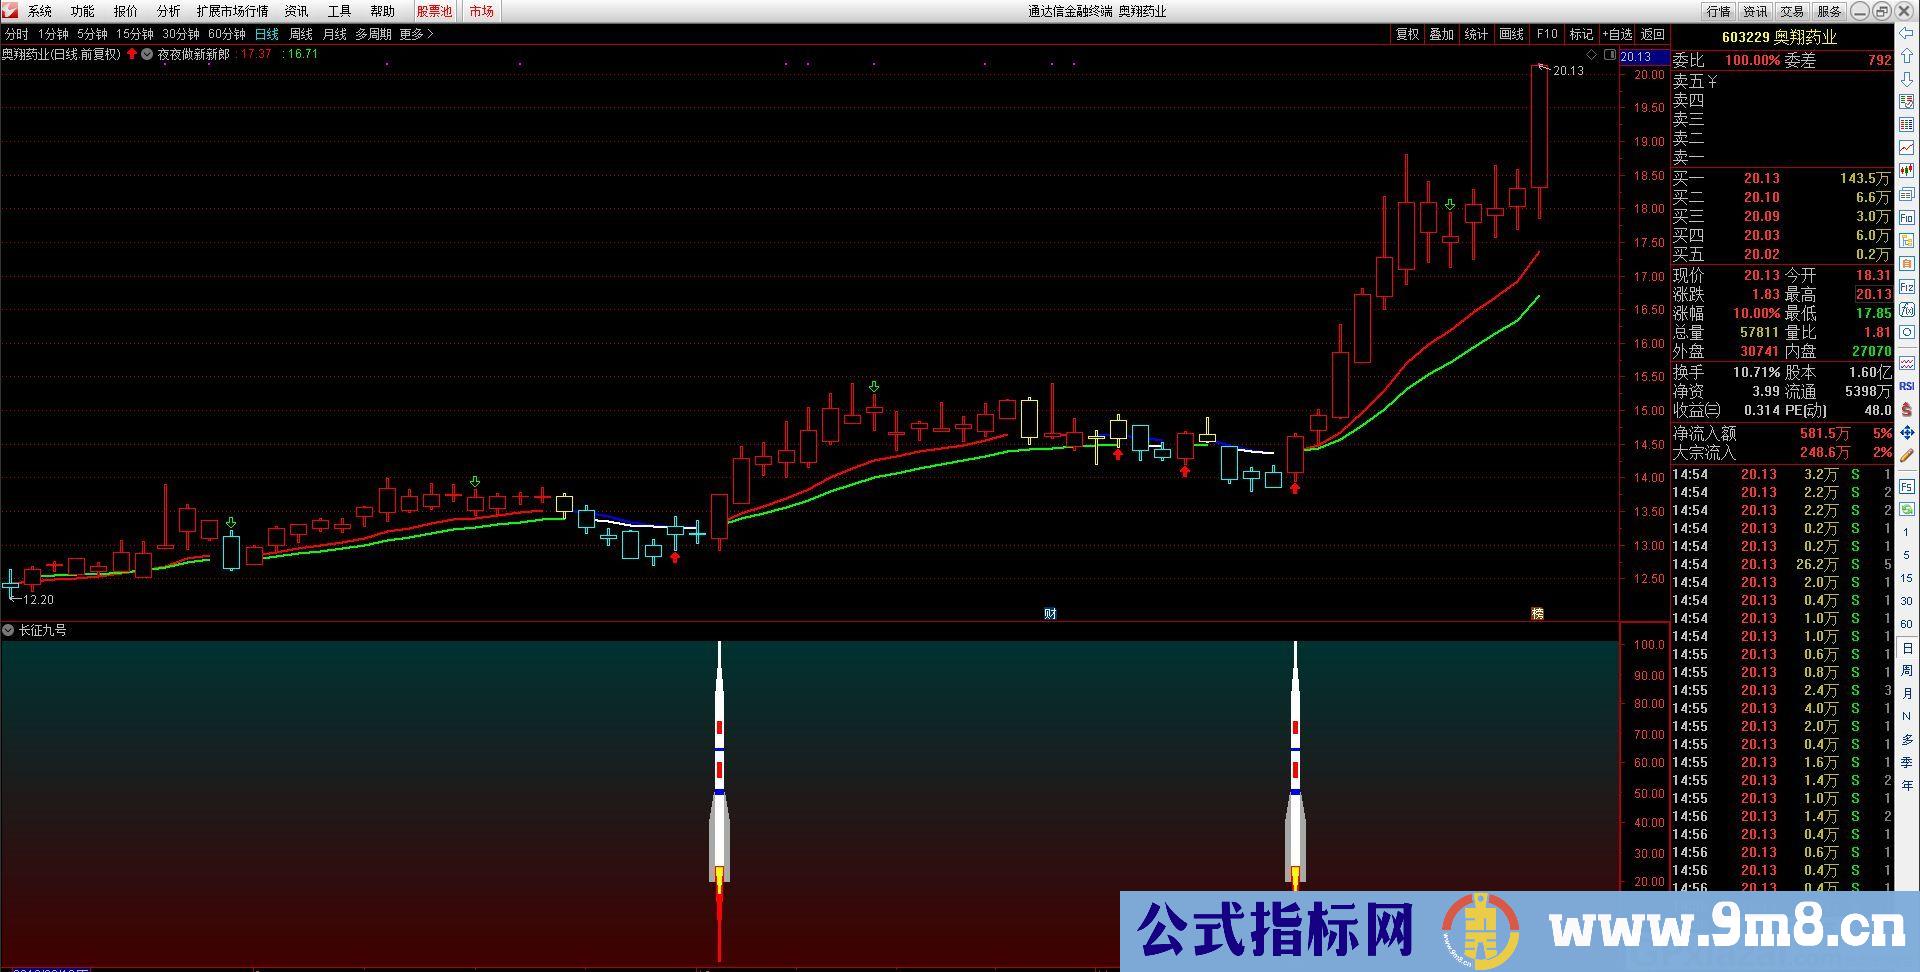Expand the 长征九号 indicator dropdown arrow

[8, 630]
